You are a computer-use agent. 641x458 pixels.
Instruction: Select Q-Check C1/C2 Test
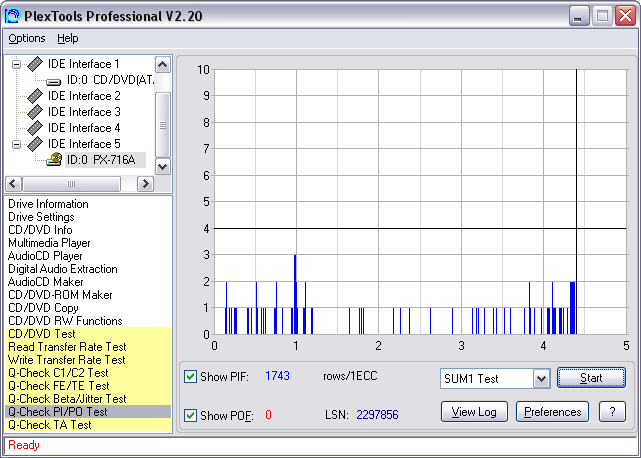click(x=88, y=373)
